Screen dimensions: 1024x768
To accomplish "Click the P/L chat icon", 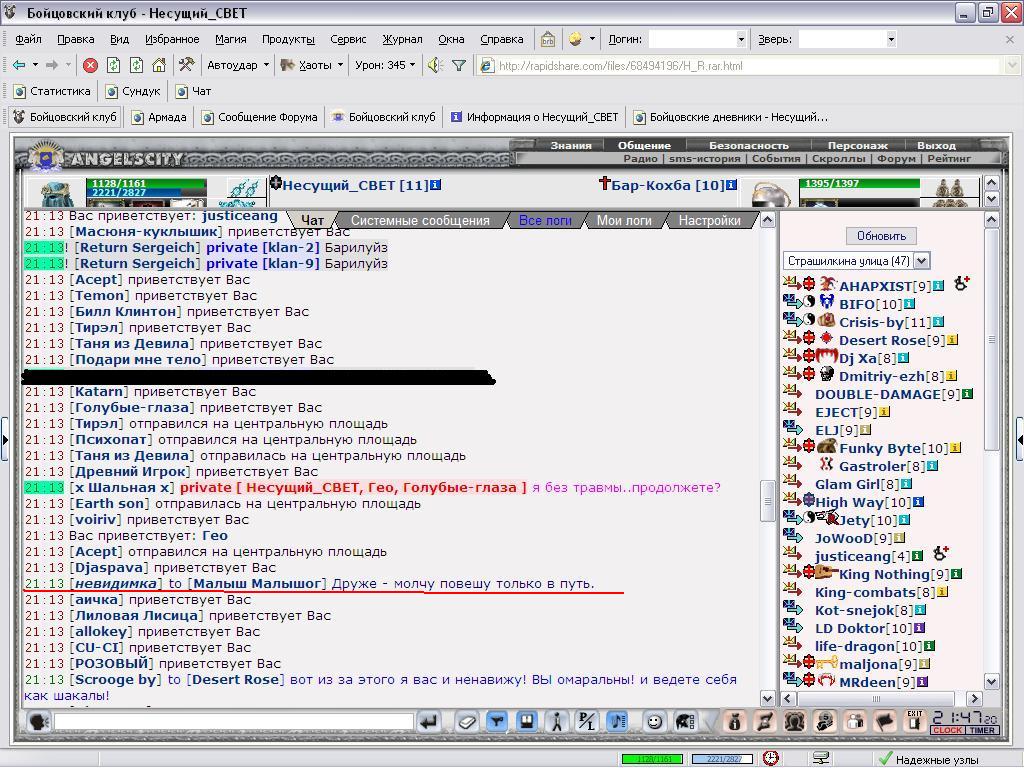I will click(586, 722).
